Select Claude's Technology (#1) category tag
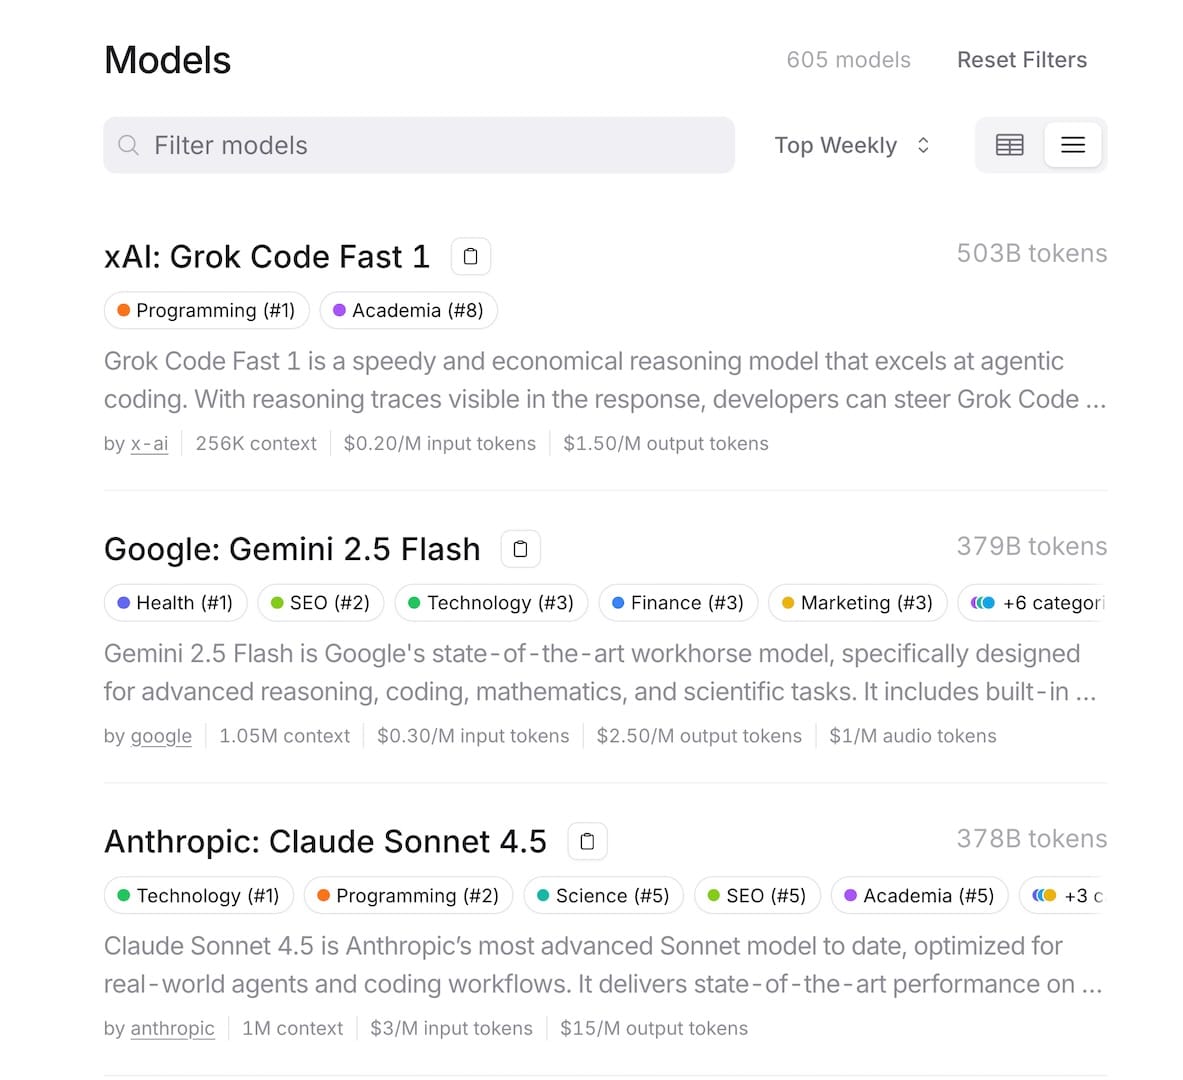The image size is (1183, 1080). [x=198, y=896]
